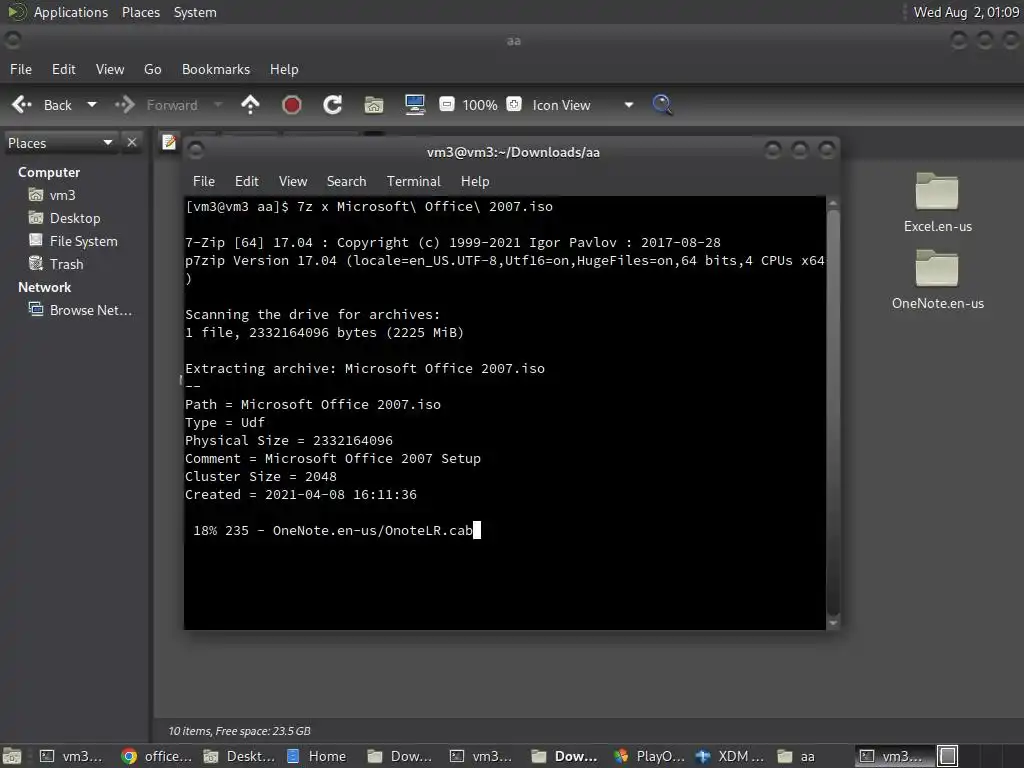Open terminal Help menu
The height and width of the screenshot is (768, 1024).
click(x=475, y=181)
